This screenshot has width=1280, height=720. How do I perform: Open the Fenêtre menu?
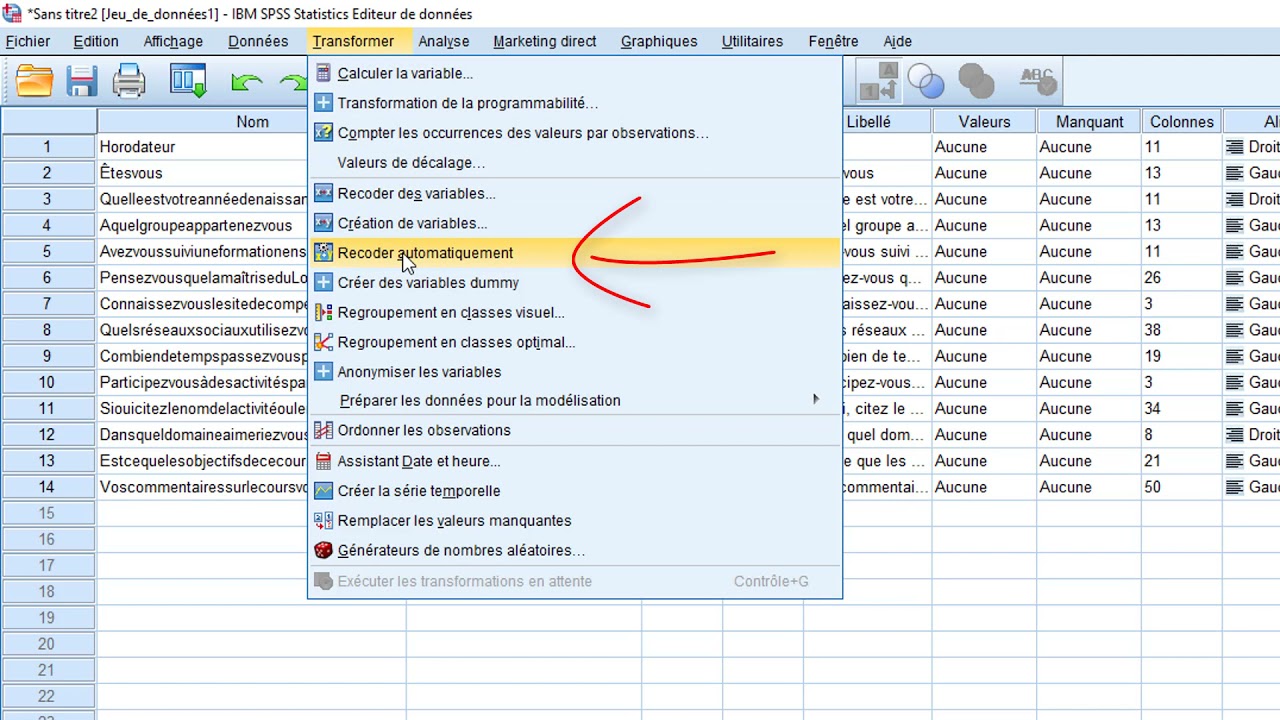834,41
